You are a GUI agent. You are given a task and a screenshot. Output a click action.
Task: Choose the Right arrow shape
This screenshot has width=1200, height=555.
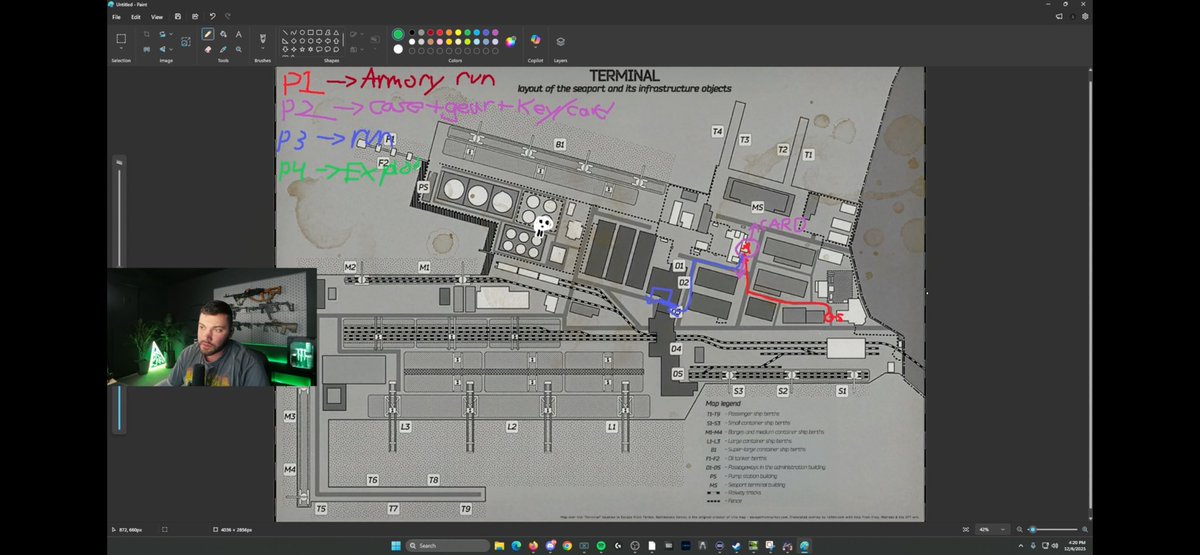[319, 40]
